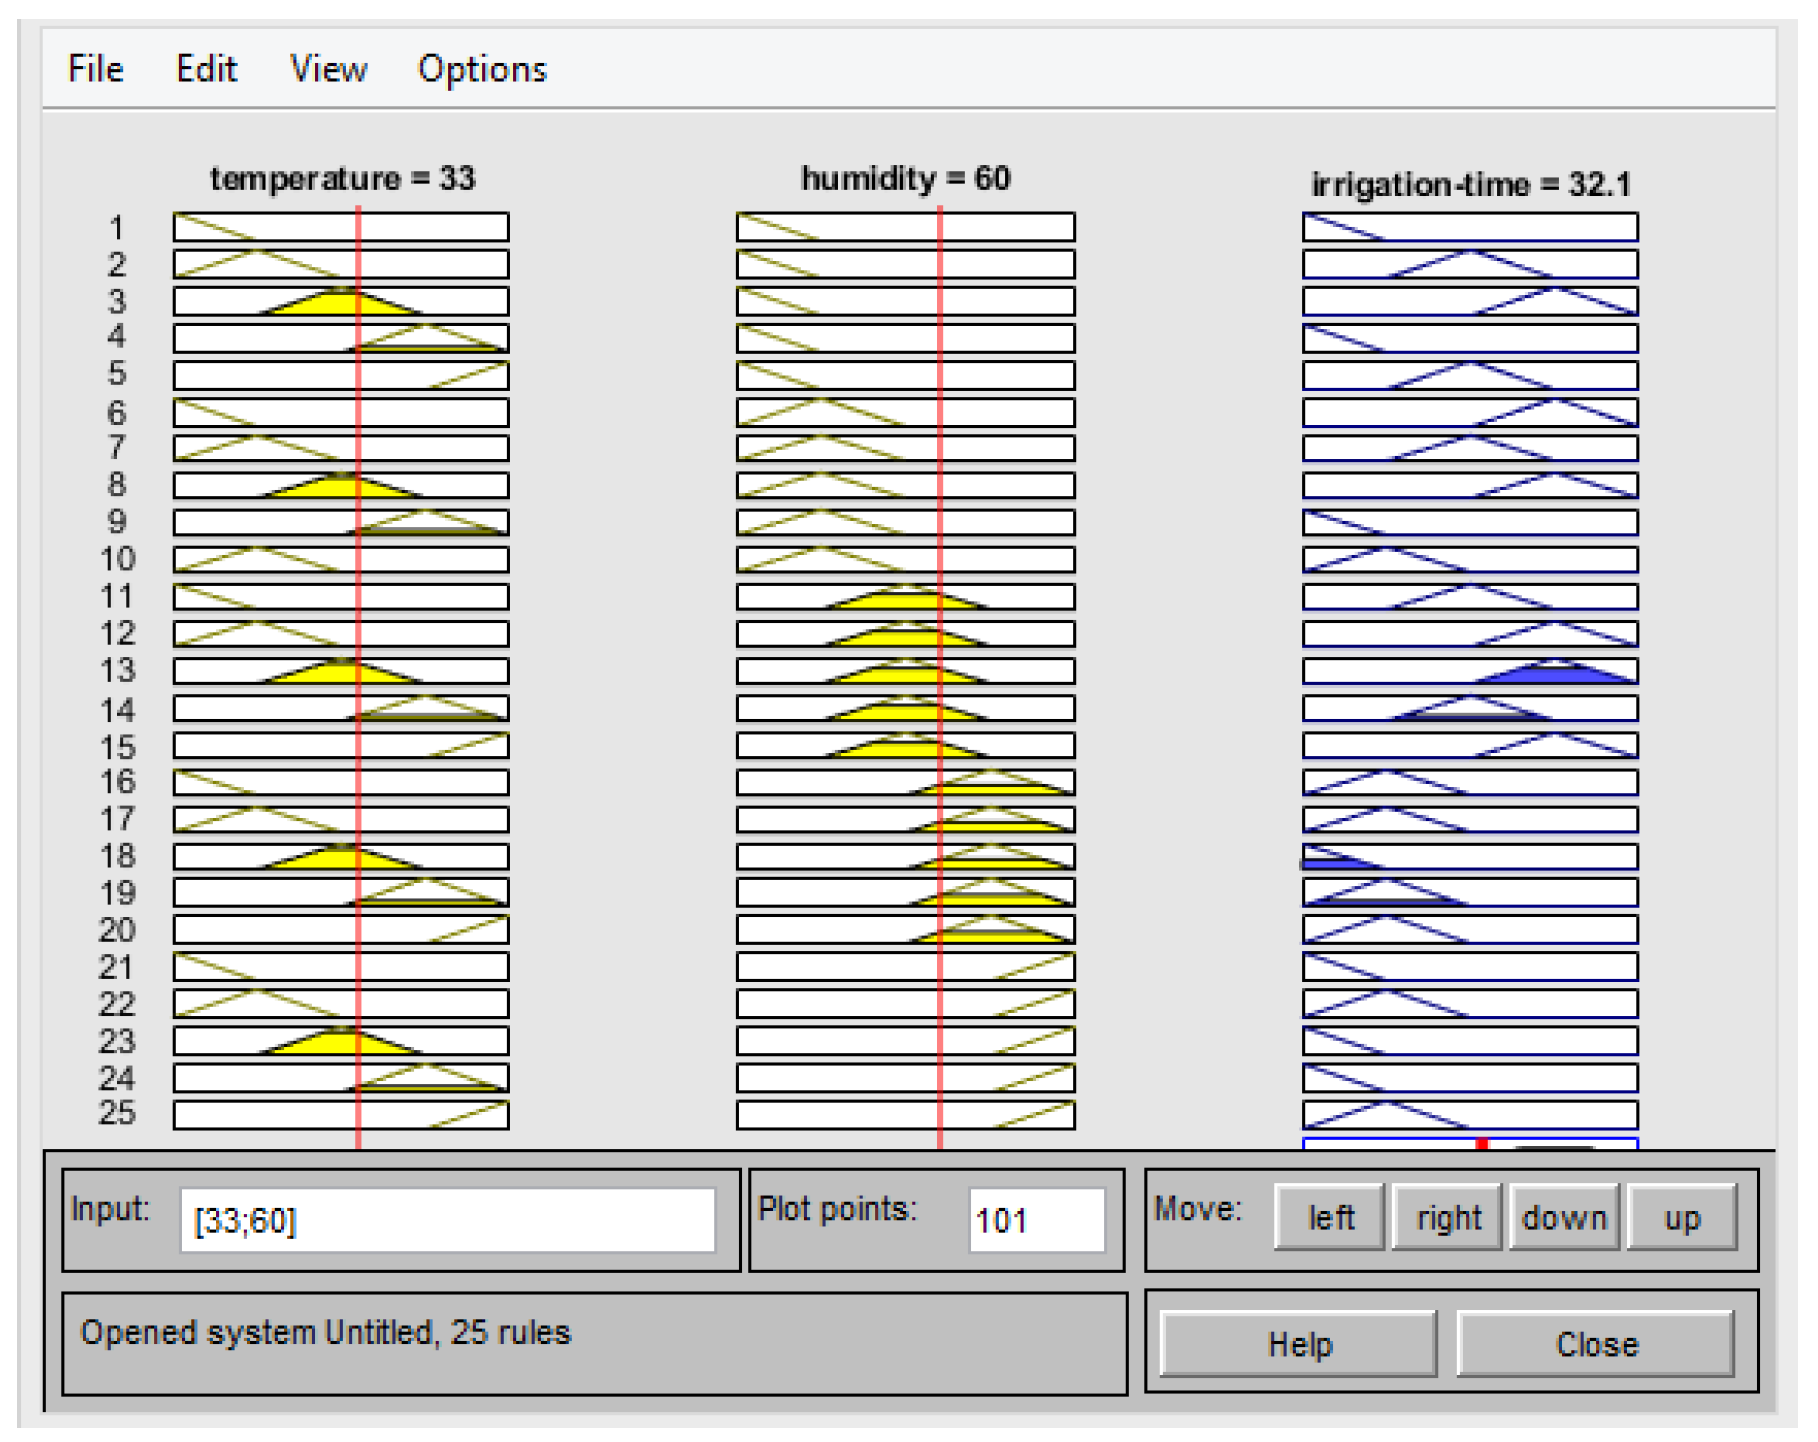This screenshot has height=1442, width=1818.
Task: Open the Edit menu
Action: [206, 69]
